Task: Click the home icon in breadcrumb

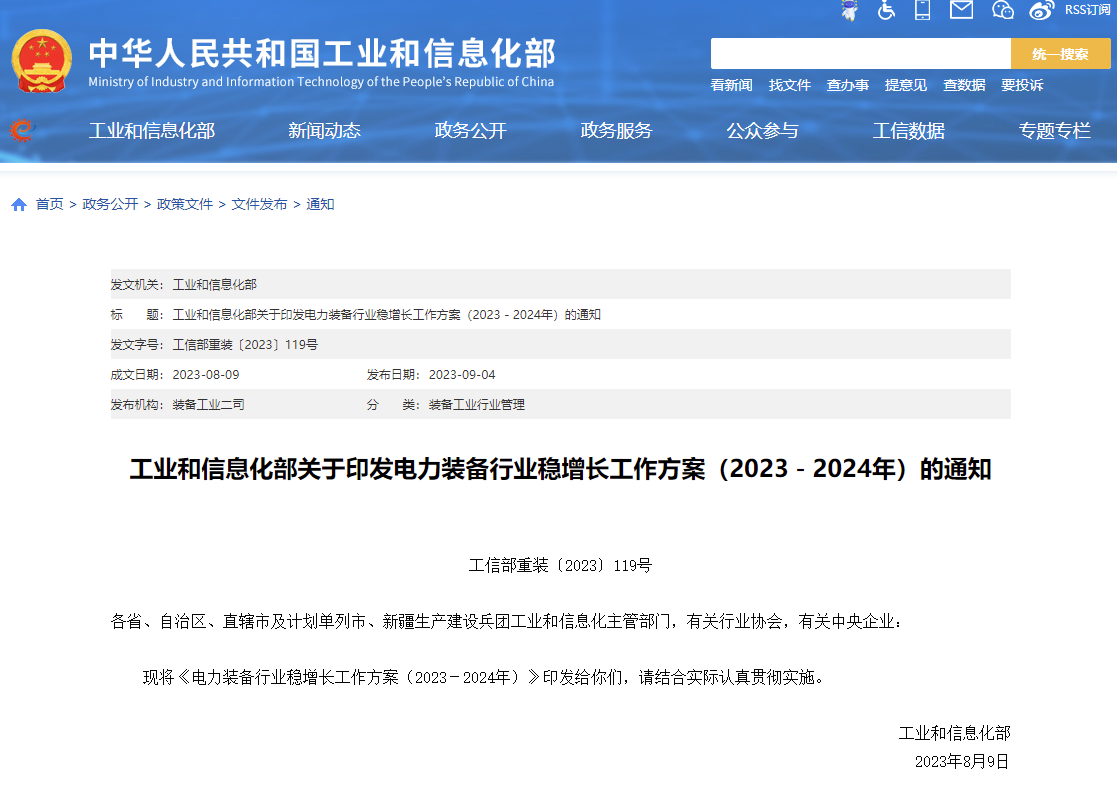Action: [19, 205]
